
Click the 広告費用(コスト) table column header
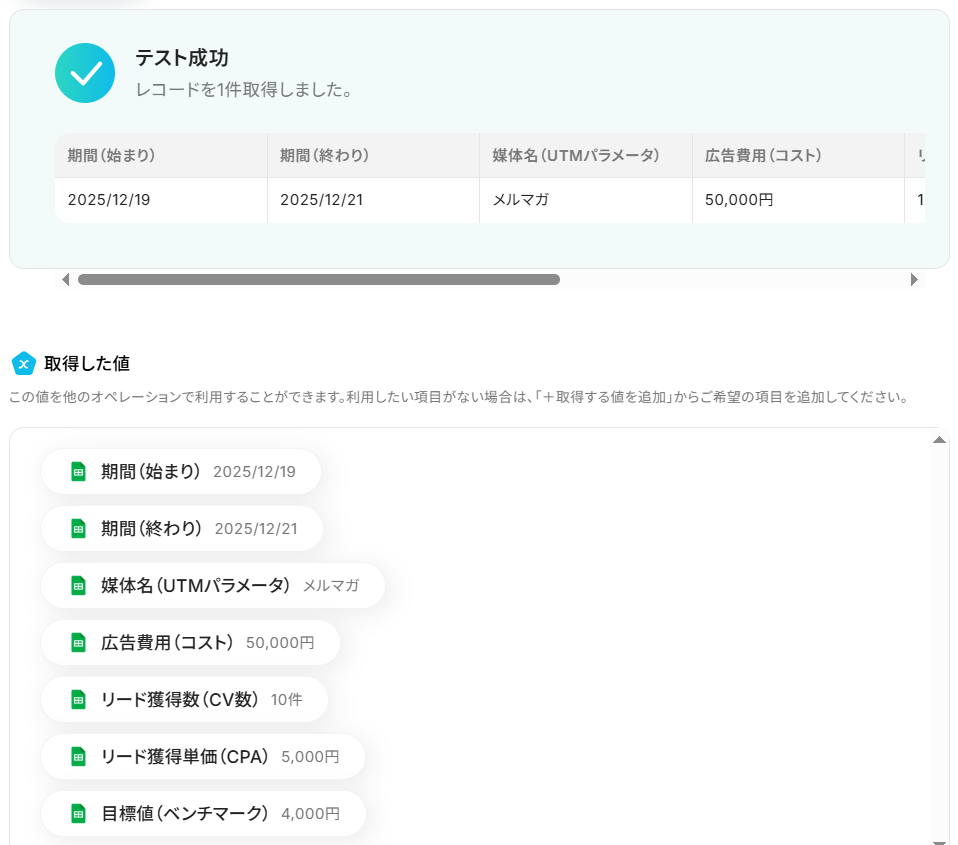(x=799, y=156)
